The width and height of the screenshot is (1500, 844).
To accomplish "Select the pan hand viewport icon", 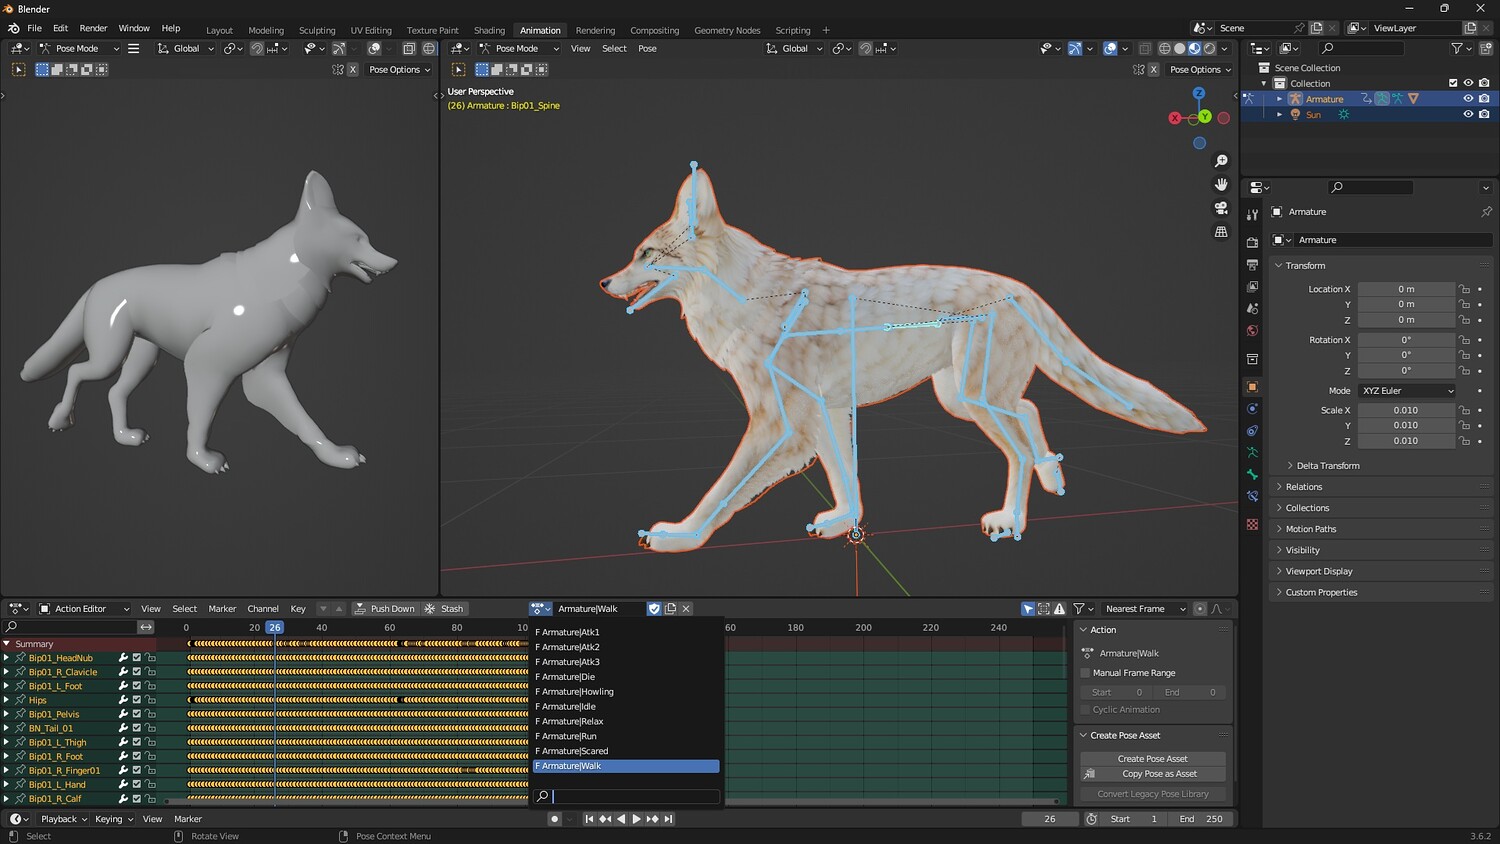I will [1221, 185].
